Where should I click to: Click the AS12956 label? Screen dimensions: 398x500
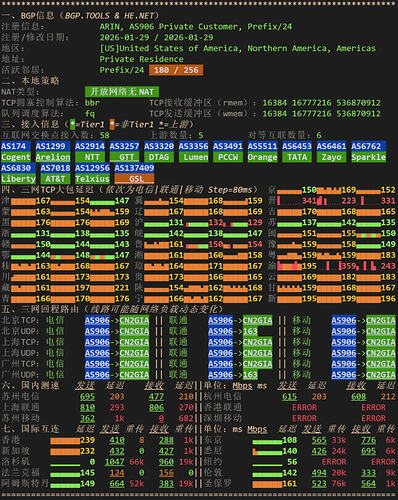(92, 168)
